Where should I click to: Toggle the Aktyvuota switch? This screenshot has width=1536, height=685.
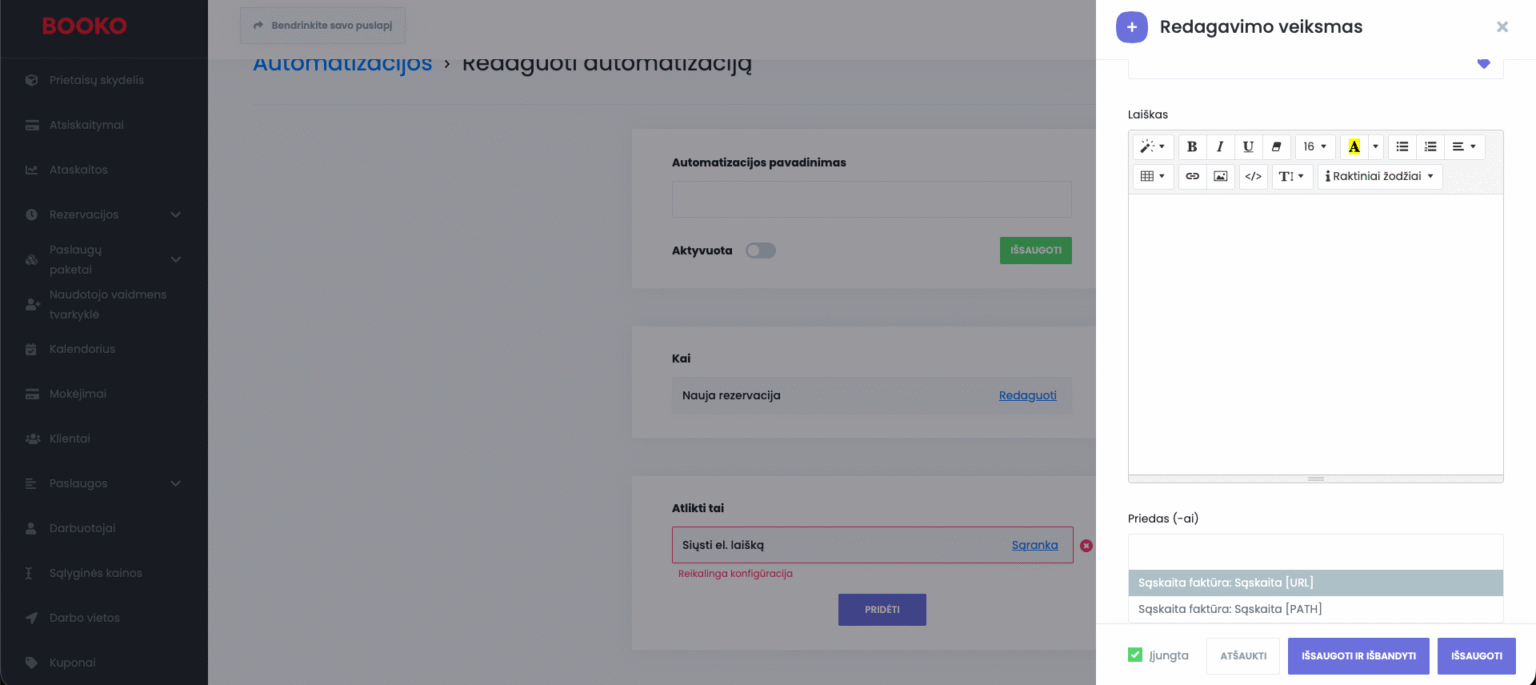(x=761, y=250)
